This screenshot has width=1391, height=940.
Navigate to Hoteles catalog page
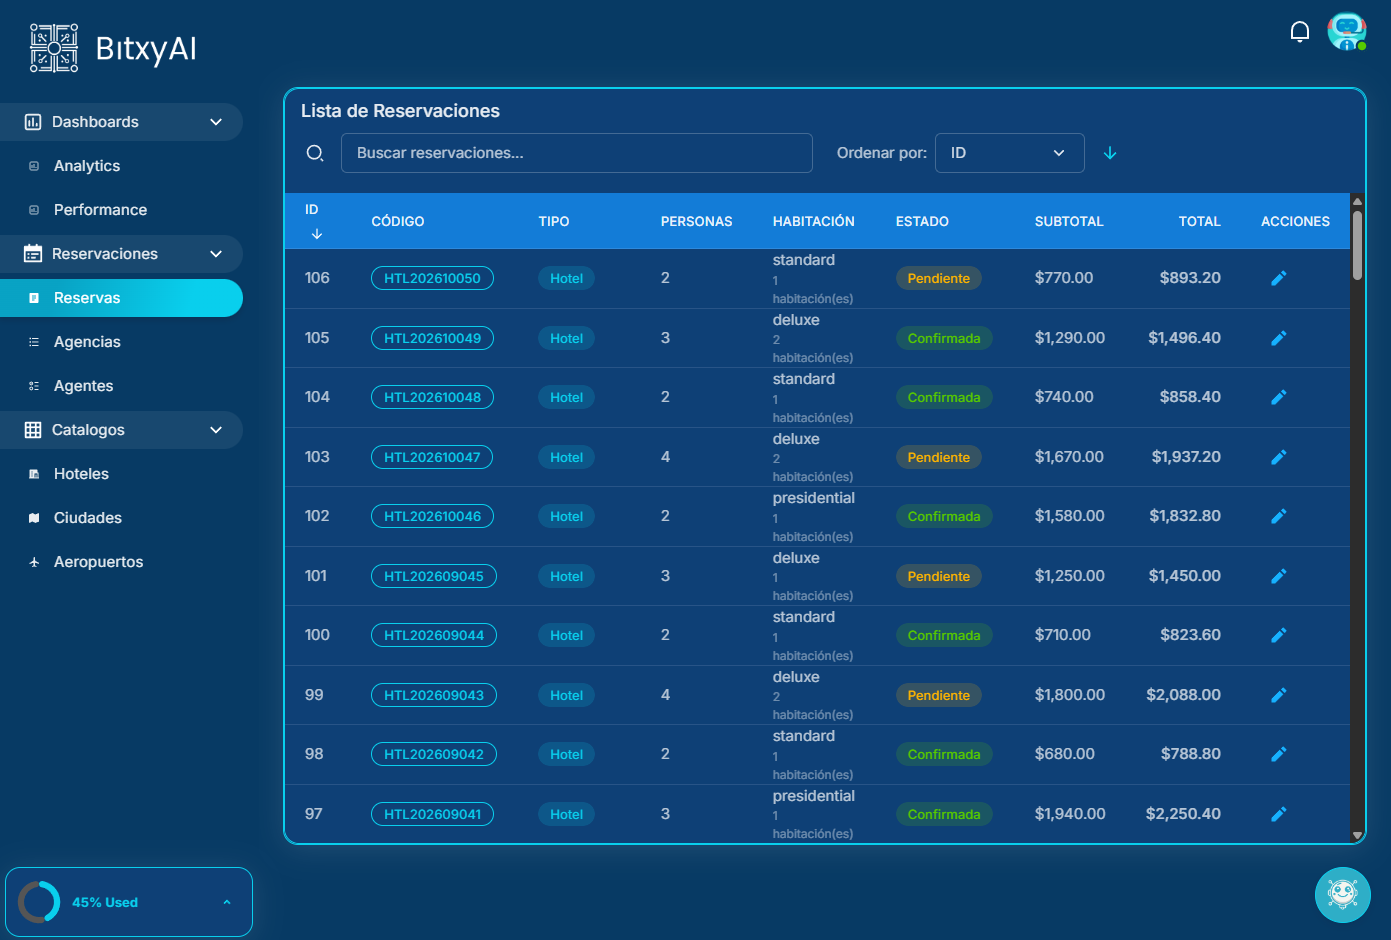coord(81,474)
